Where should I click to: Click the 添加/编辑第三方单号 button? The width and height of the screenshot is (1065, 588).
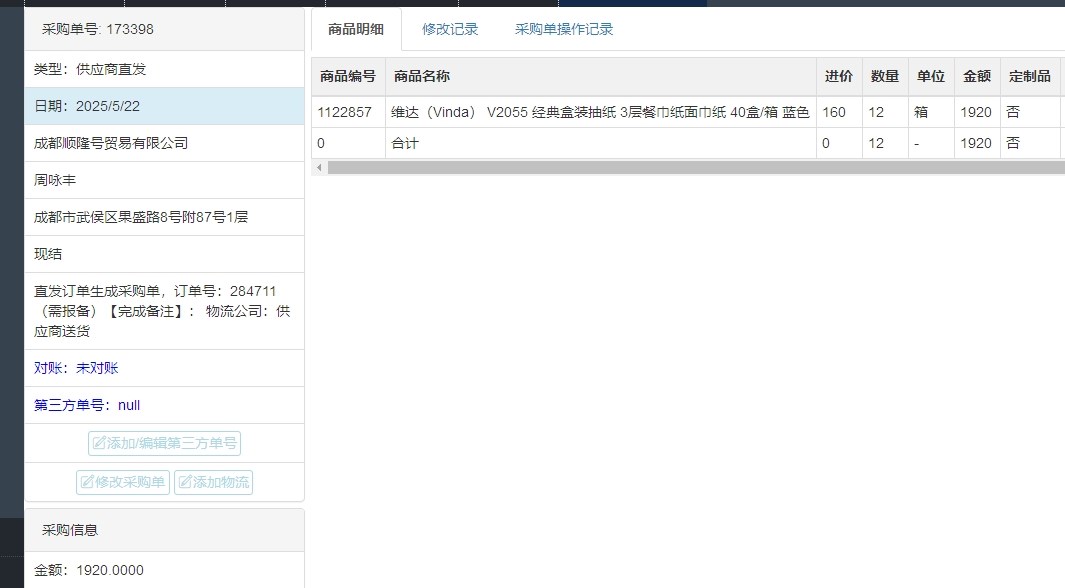164,443
